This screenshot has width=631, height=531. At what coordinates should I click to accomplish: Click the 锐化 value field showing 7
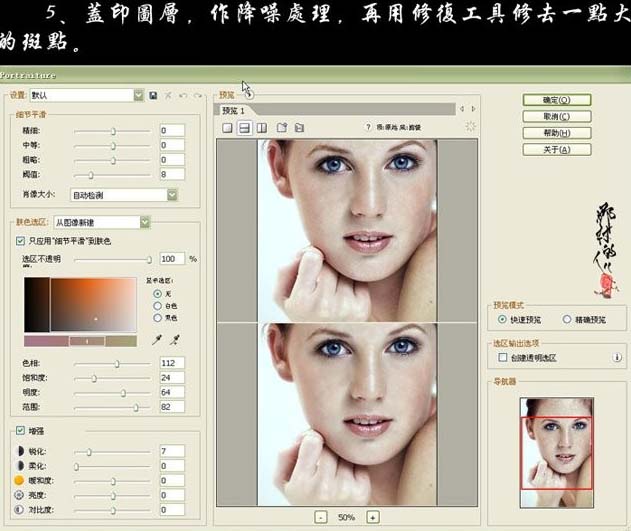point(172,451)
